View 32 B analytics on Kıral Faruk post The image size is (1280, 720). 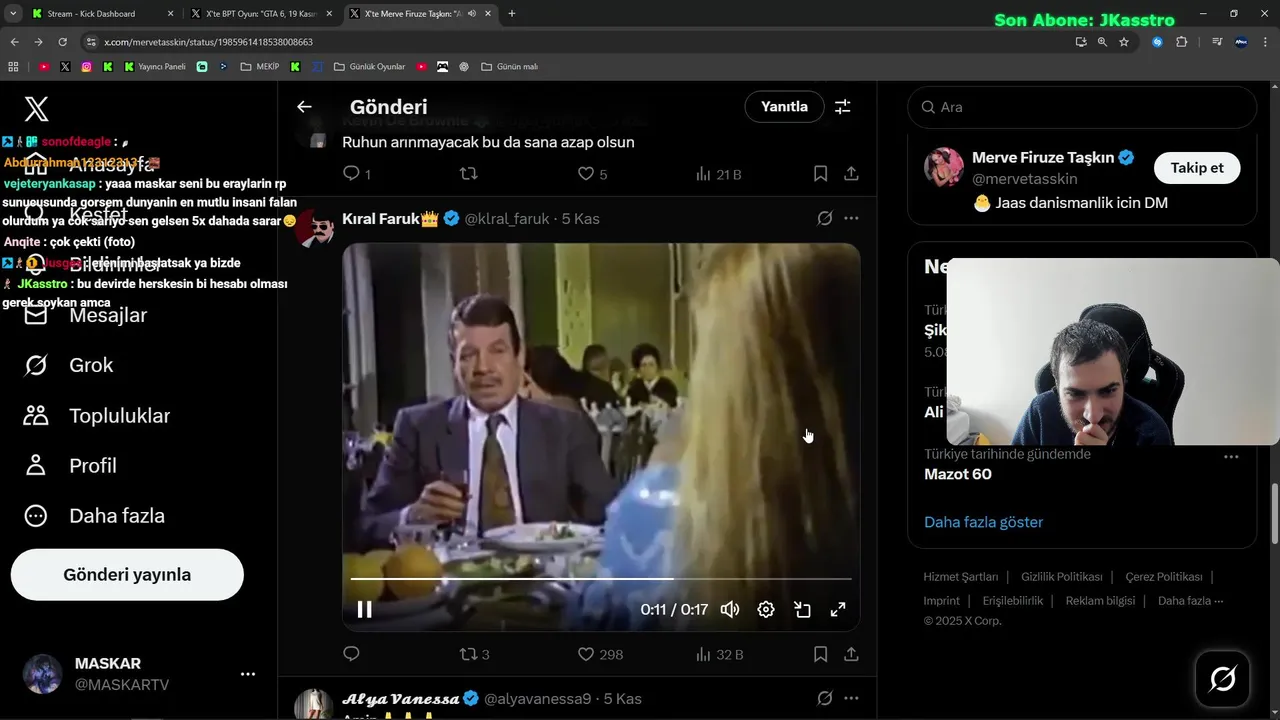(x=719, y=654)
